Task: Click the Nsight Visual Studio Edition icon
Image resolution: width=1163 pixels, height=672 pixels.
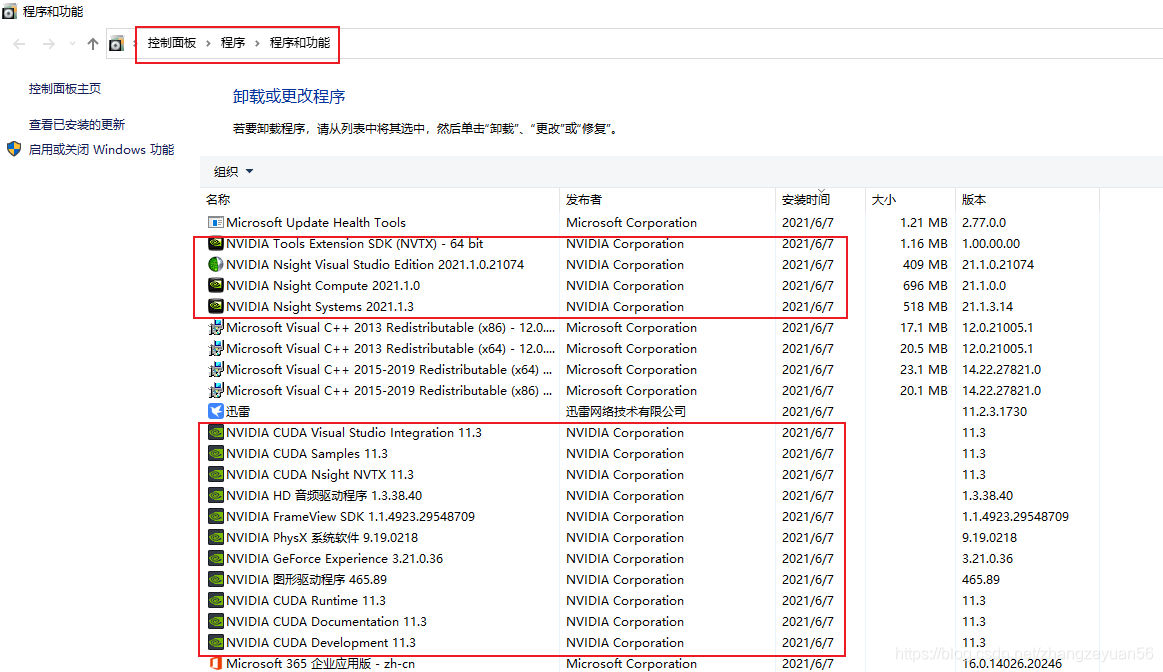Action: point(216,265)
